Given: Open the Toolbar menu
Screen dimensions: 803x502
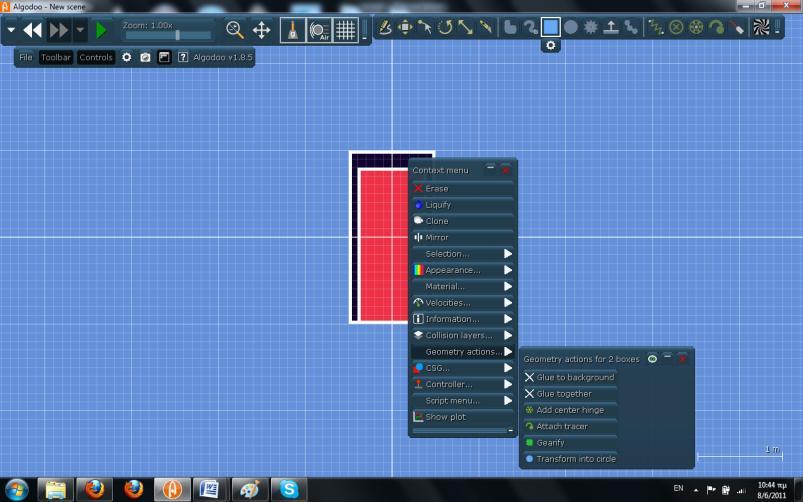Looking at the screenshot, I should point(56,57).
